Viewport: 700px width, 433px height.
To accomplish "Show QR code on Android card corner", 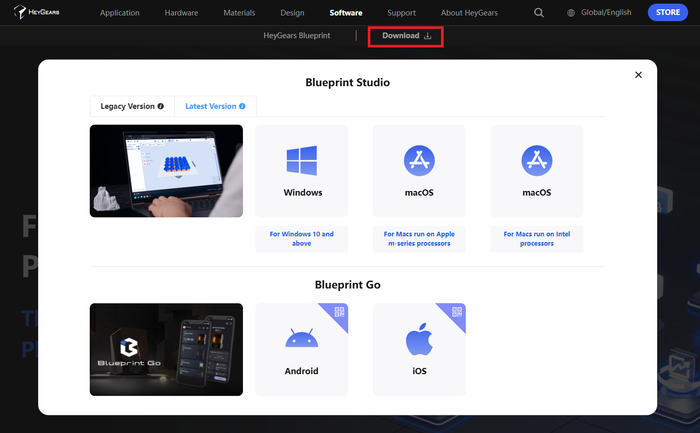I will pos(339,312).
